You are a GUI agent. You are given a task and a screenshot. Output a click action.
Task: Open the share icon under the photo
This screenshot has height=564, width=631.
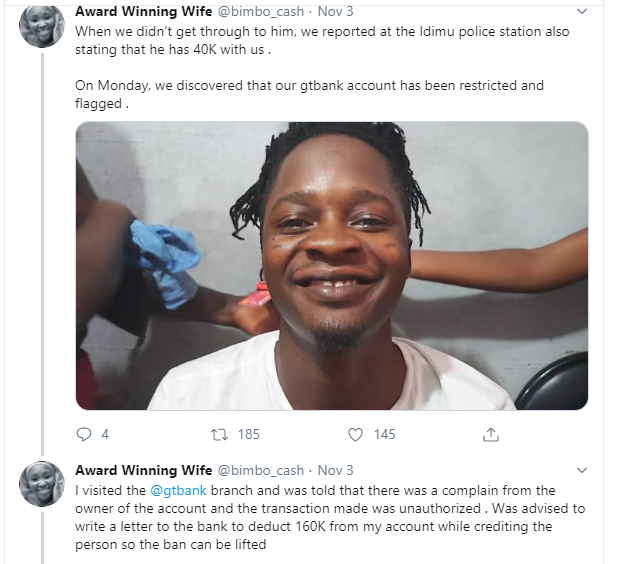coord(491,434)
